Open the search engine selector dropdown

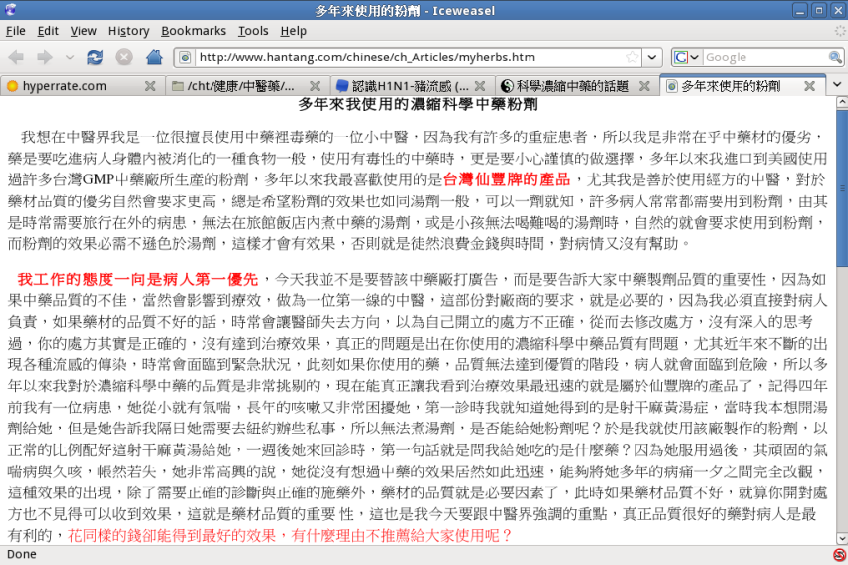(686, 57)
